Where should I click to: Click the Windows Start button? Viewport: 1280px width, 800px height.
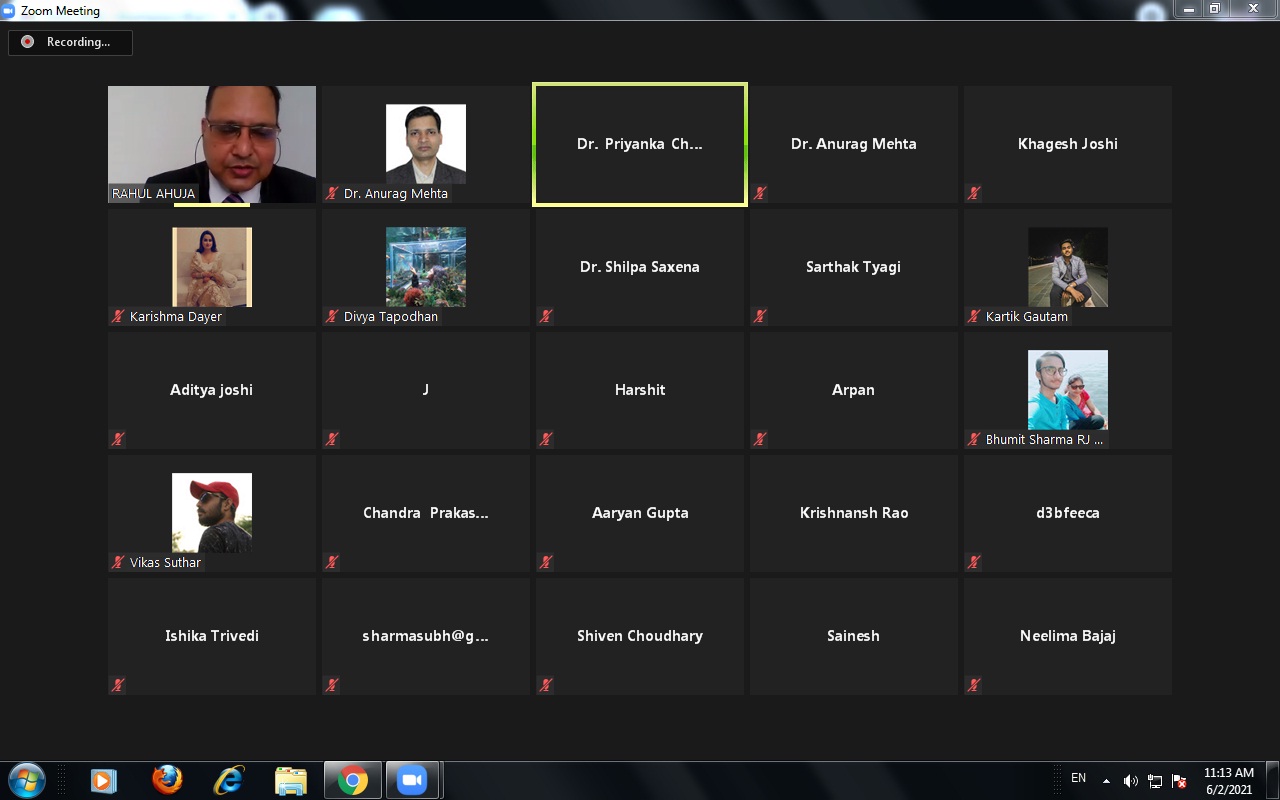point(27,780)
